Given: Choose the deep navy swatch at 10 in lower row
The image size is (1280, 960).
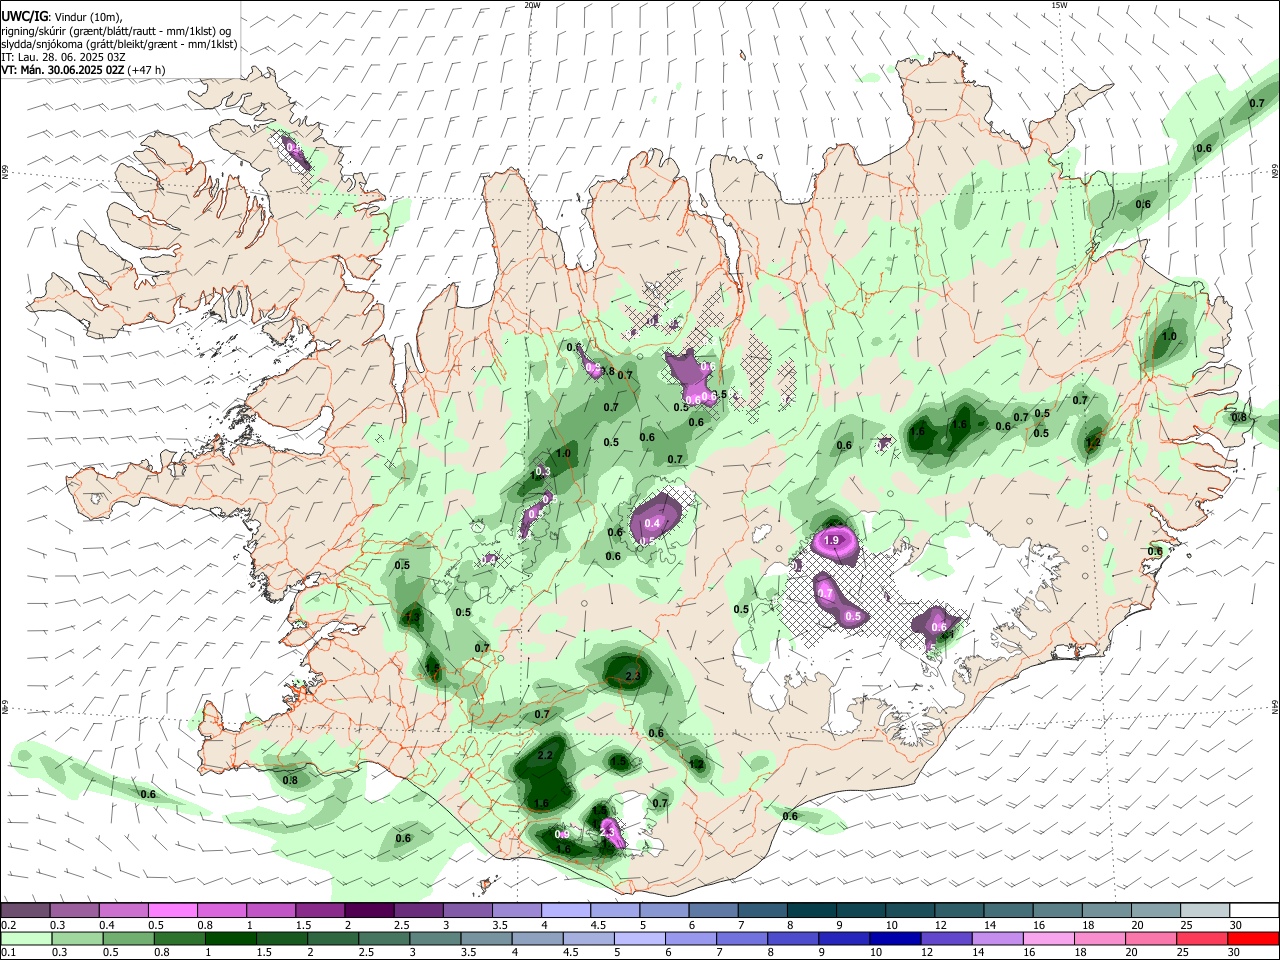Looking at the screenshot, I should [x=895, y=939].
